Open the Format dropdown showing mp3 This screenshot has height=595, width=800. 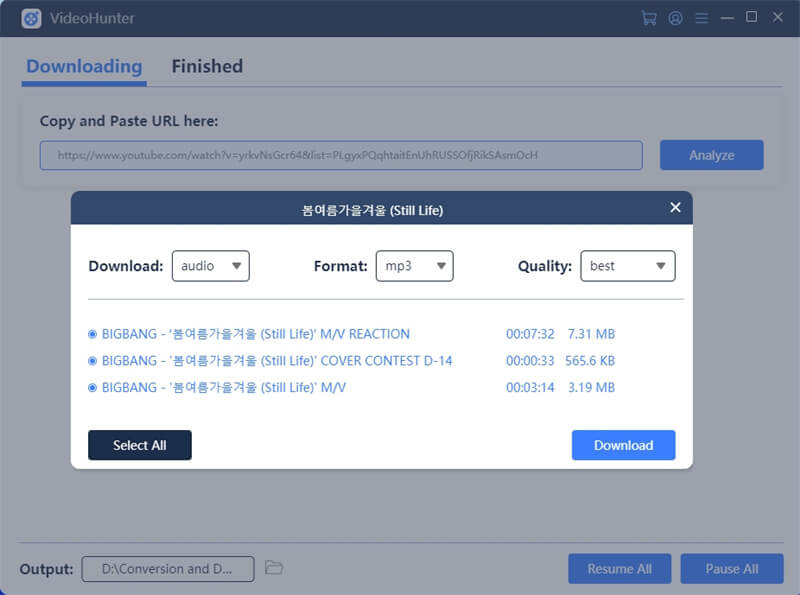[414, 266]
